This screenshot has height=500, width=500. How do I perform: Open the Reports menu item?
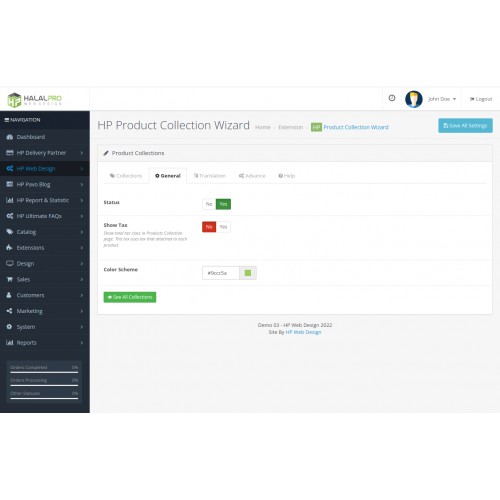[x=45, y=343]
